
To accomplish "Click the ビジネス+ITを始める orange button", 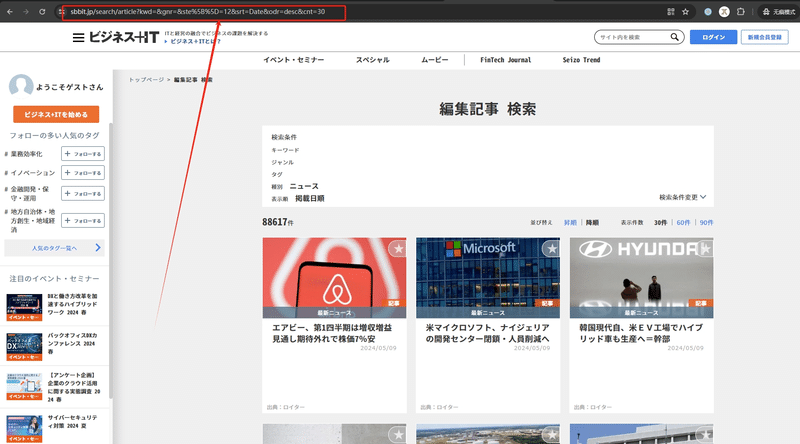I will pos(56,114).
